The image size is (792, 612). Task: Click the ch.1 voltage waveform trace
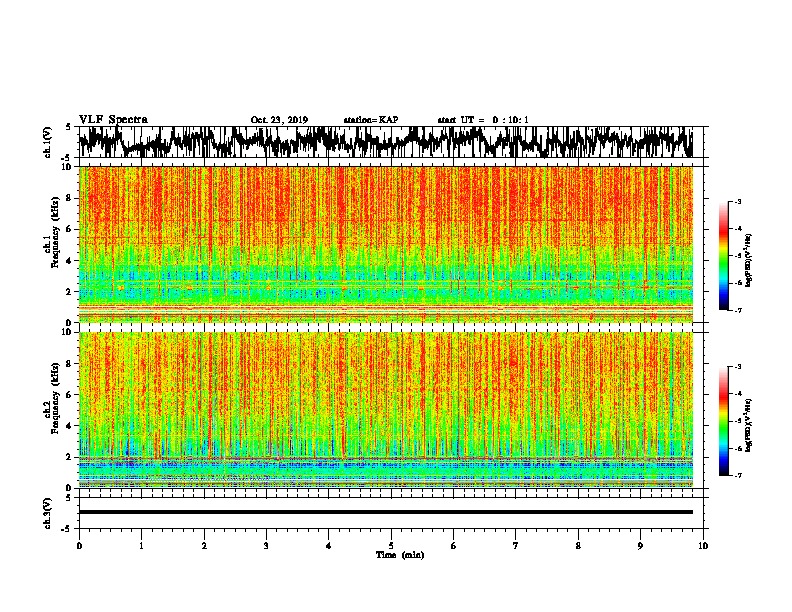(386, 142)
